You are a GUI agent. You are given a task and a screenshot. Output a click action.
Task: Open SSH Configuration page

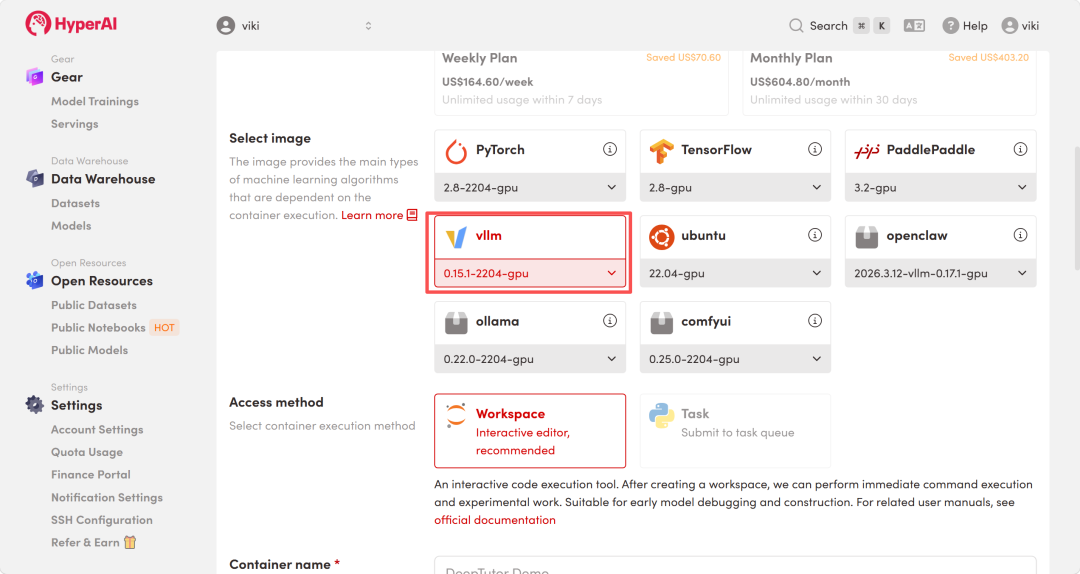[x=102, y=520]
